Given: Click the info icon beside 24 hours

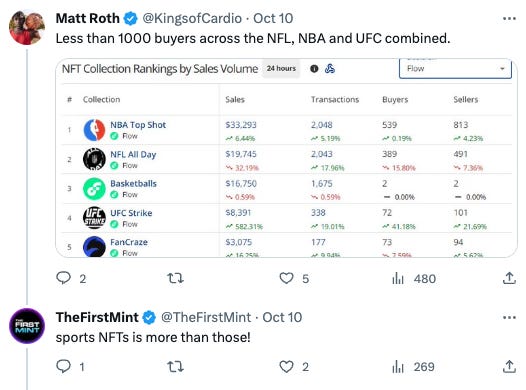Looking at the screenshot, I should tap(314, 69).
